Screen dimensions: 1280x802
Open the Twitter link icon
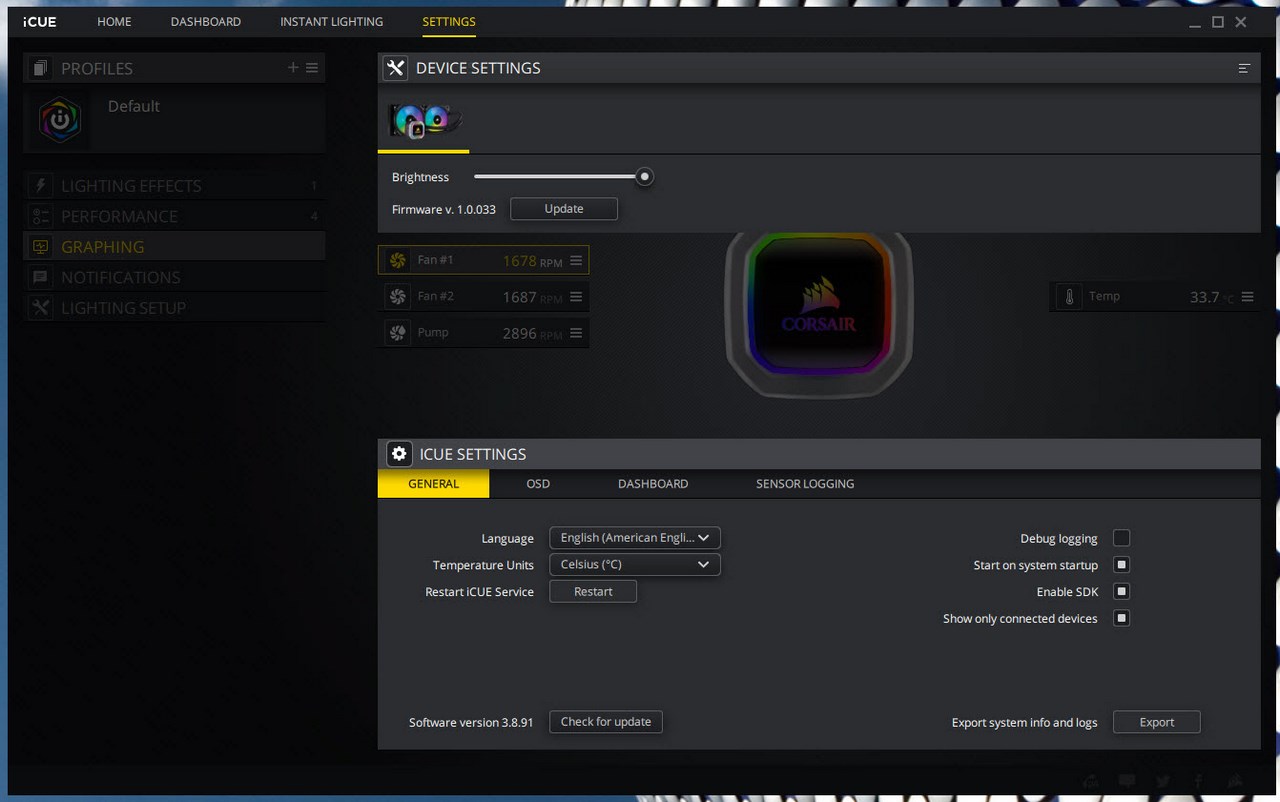tap(1163, 781)
